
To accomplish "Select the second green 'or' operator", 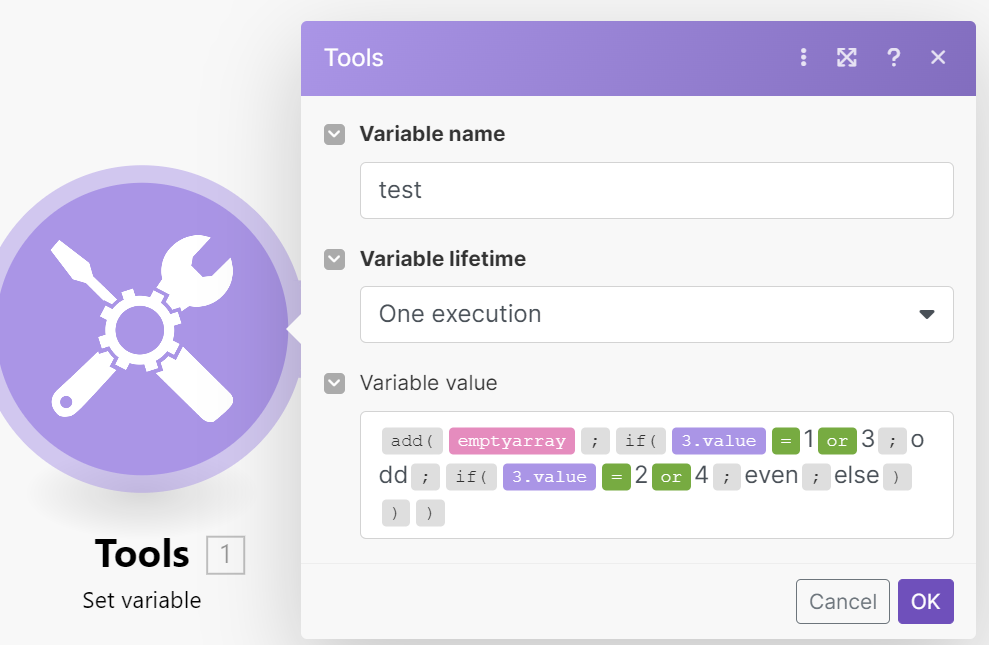I will tap(671, 477).
